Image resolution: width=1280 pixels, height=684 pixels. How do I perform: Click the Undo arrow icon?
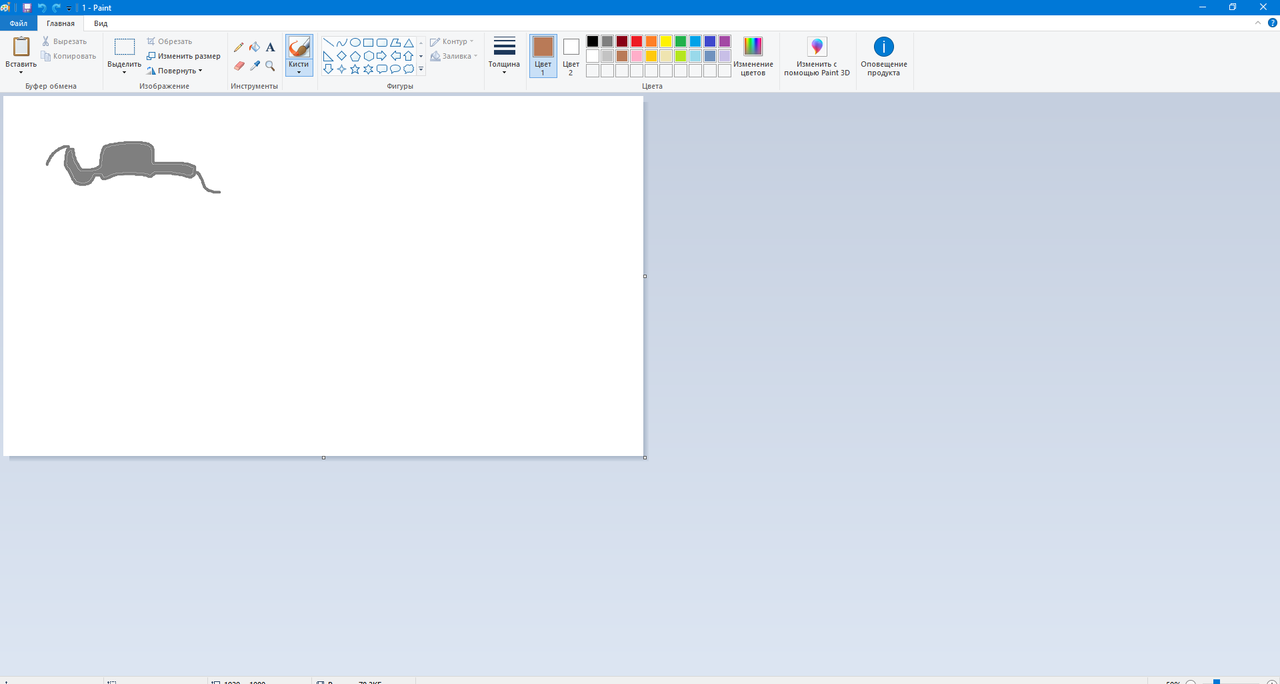[x=42, y=7]
